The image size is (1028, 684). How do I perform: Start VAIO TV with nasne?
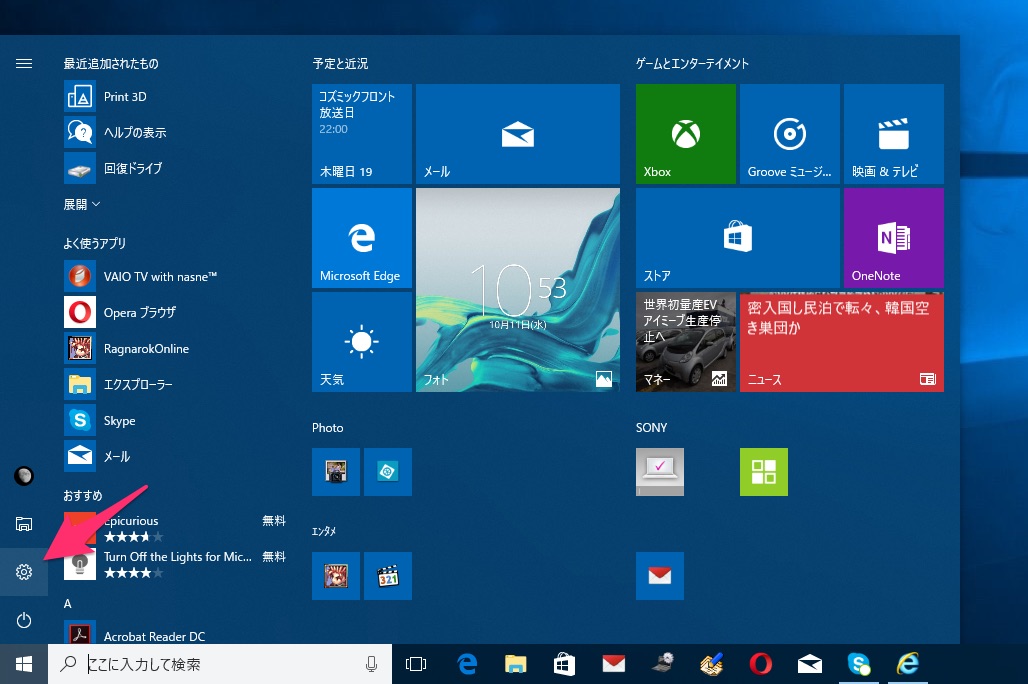(174, 276)
